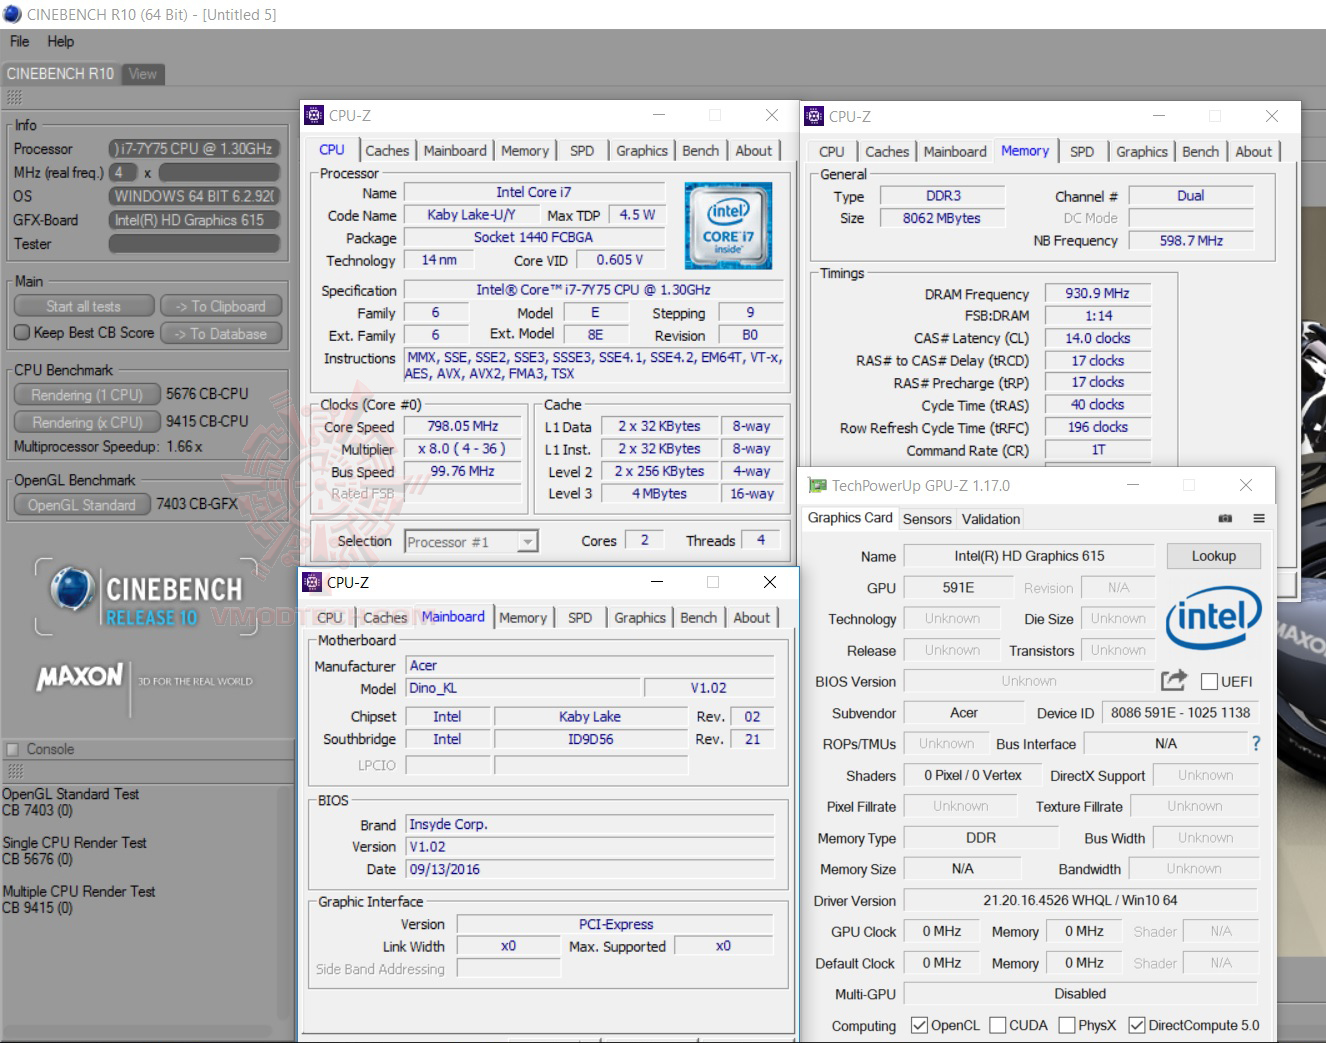Click the Intel logo in GPU-Z

tap(1213, 617)
